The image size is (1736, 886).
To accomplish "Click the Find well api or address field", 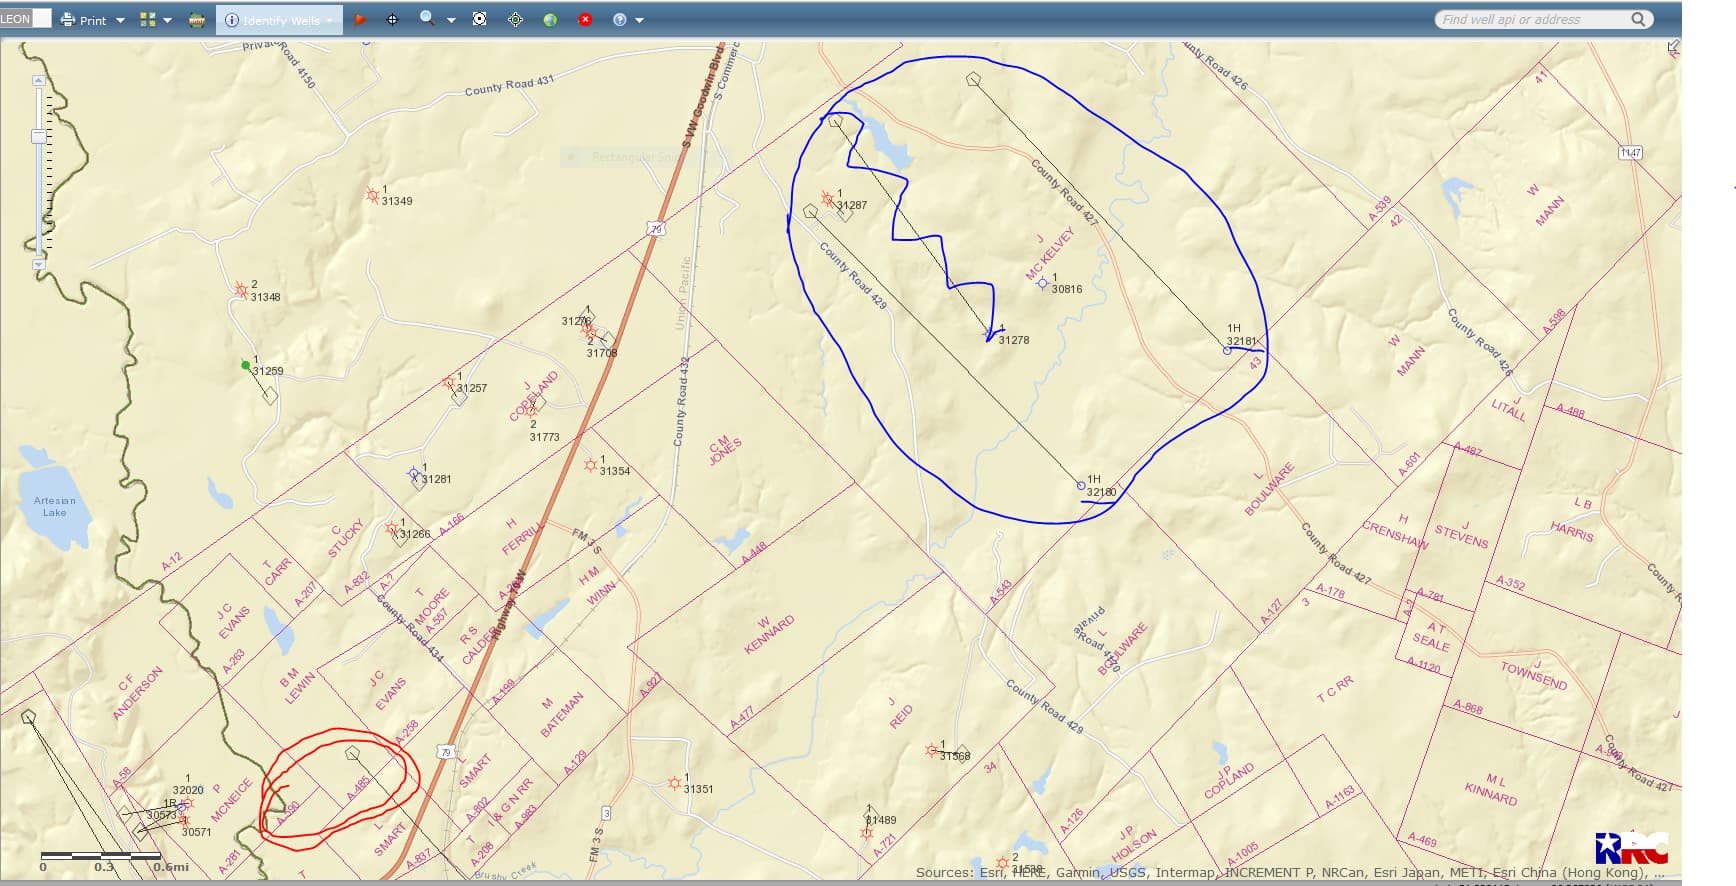I will pyautogui.click(x=1530, y=19).
